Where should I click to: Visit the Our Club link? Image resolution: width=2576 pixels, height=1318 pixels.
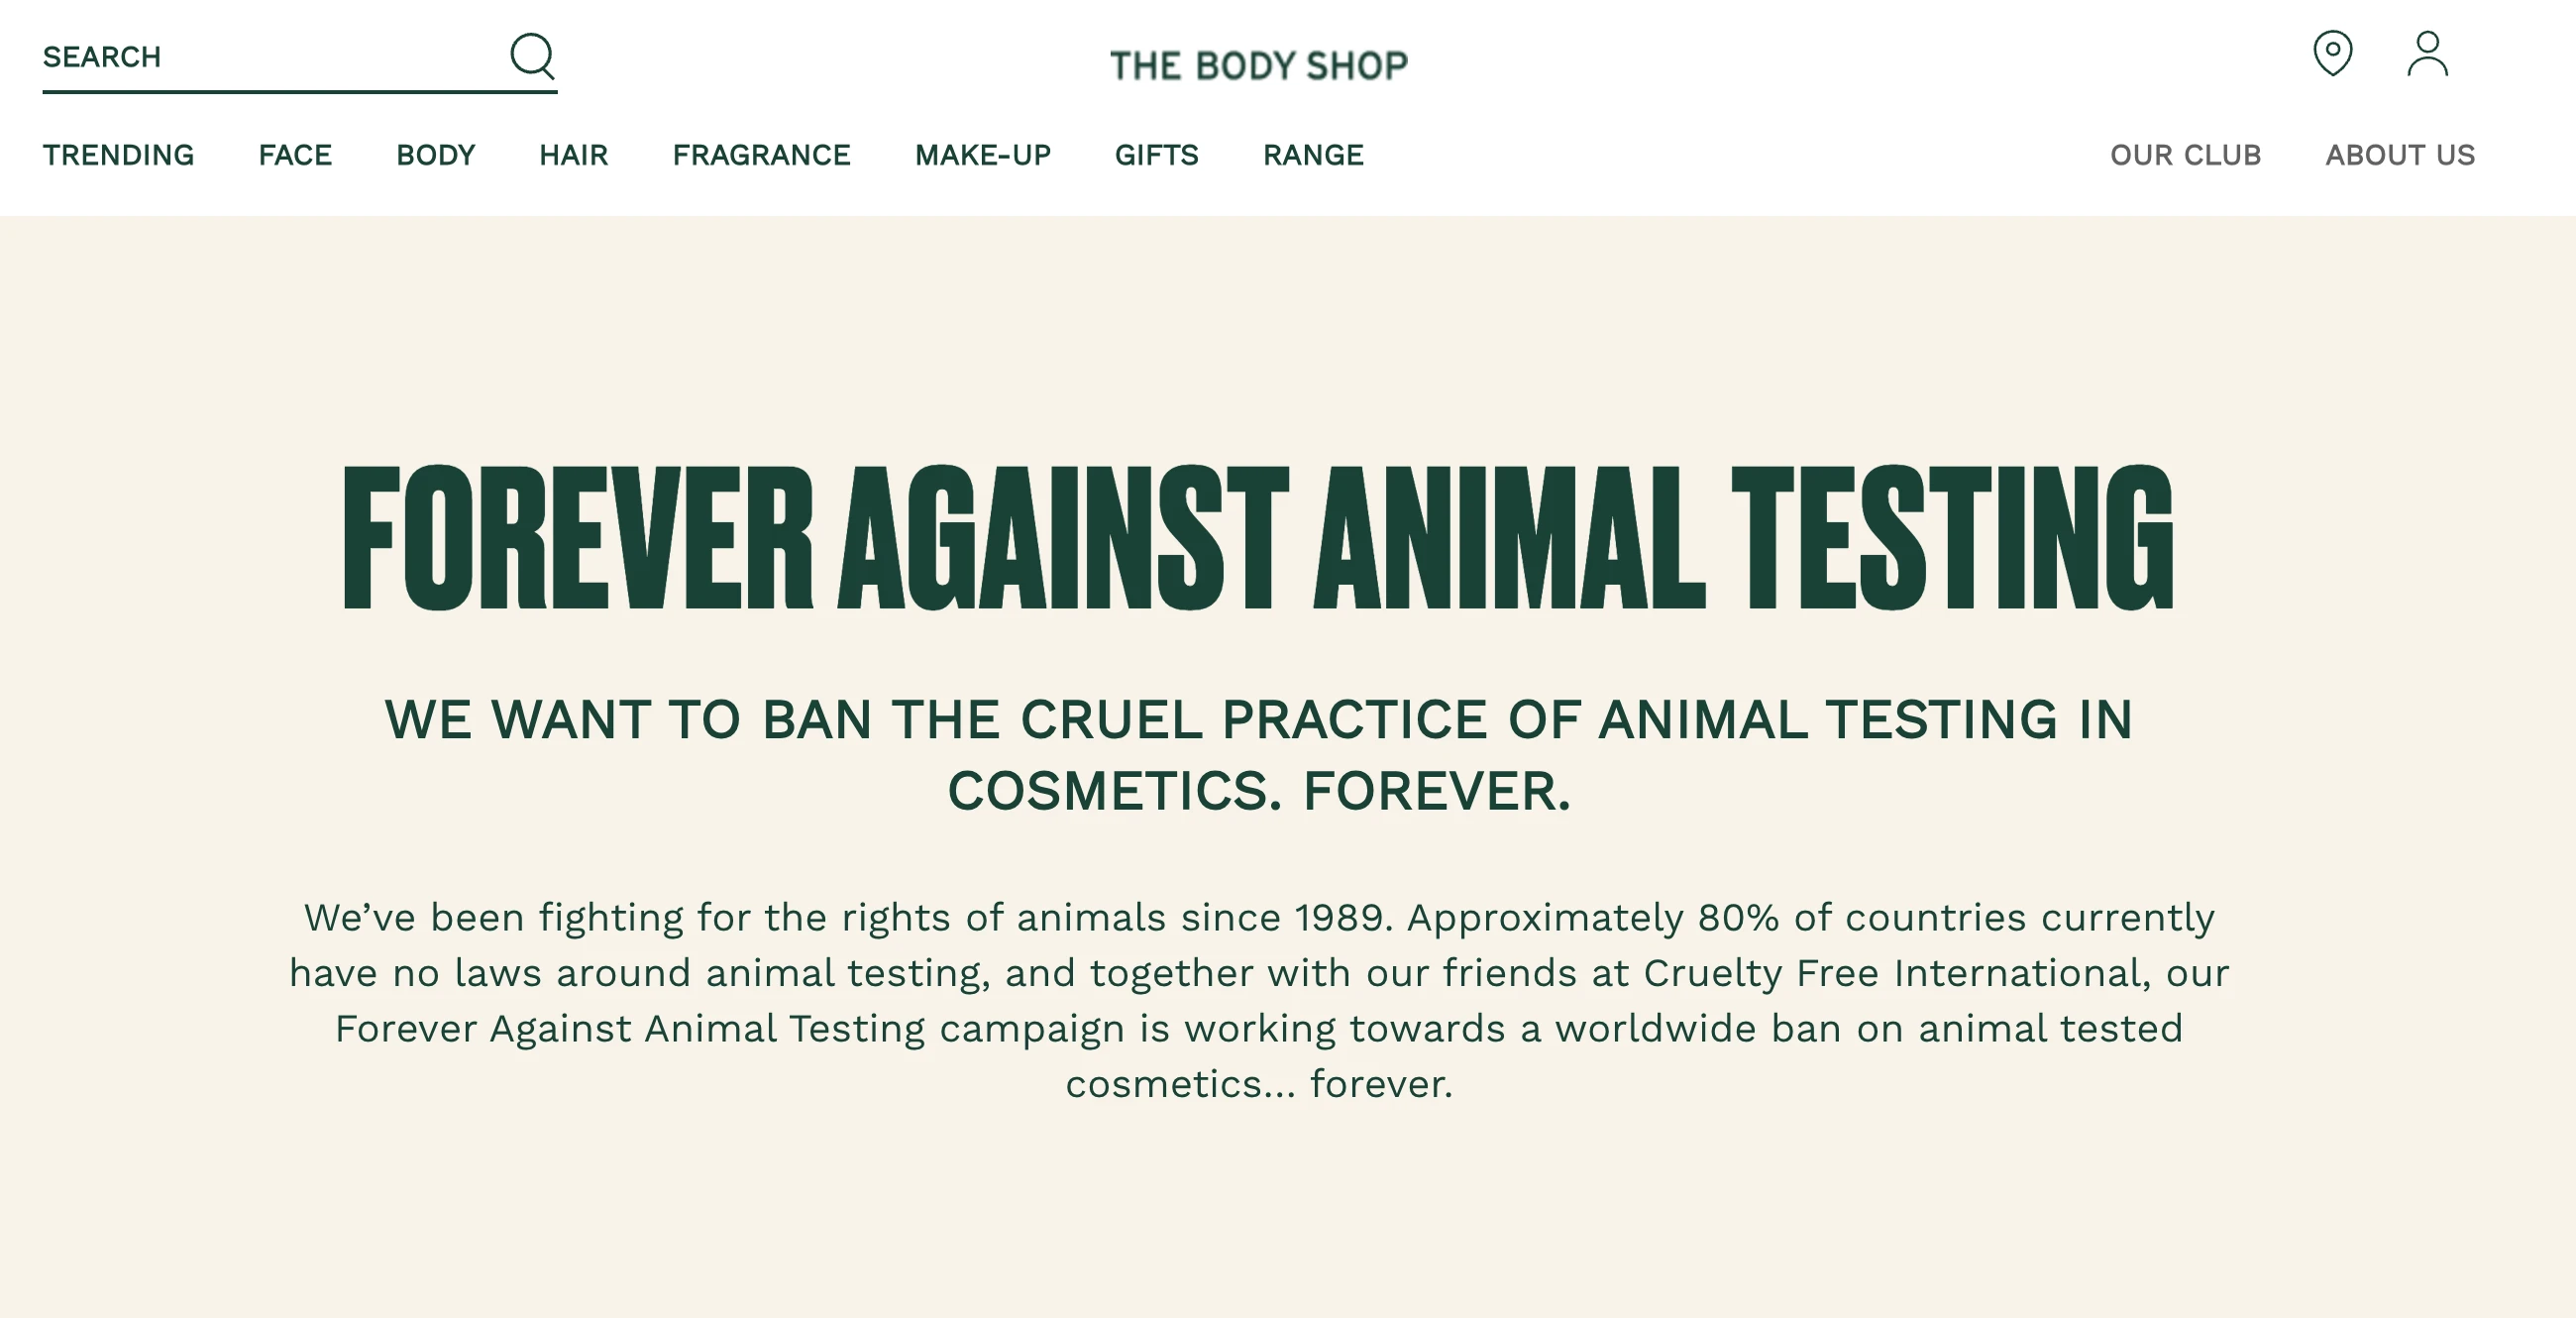[2185, 155]
